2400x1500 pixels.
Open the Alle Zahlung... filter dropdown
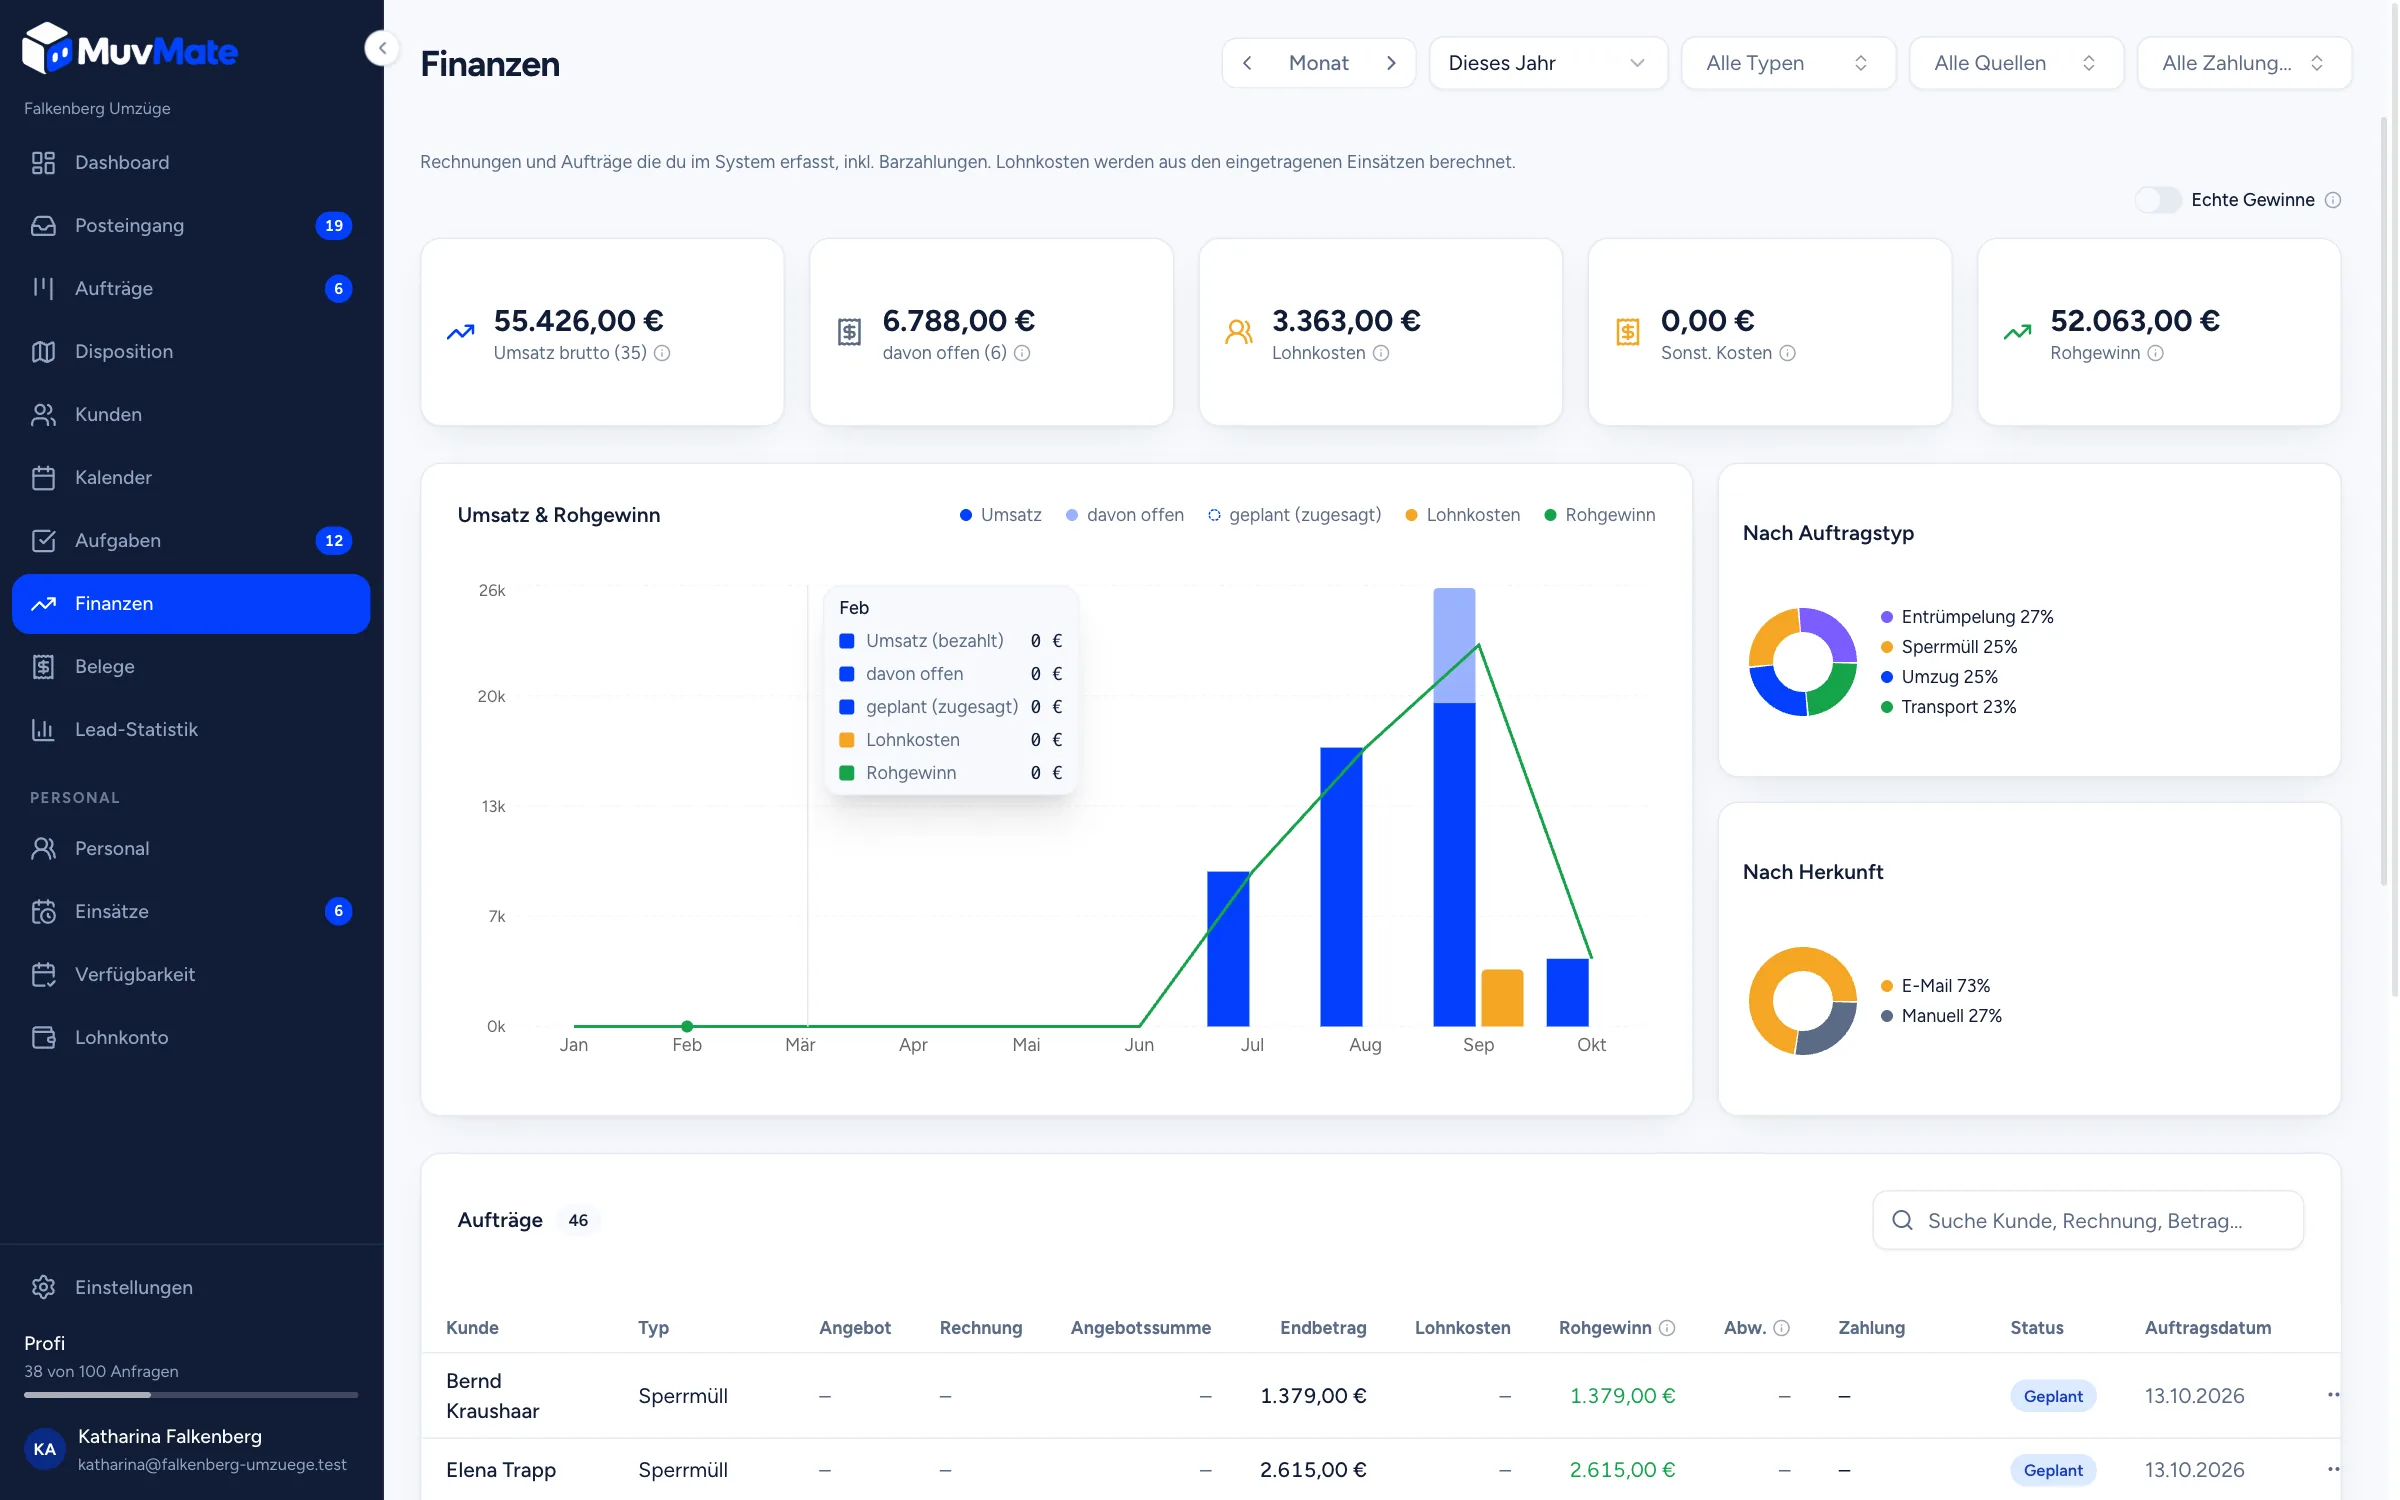click(2244, 63)
